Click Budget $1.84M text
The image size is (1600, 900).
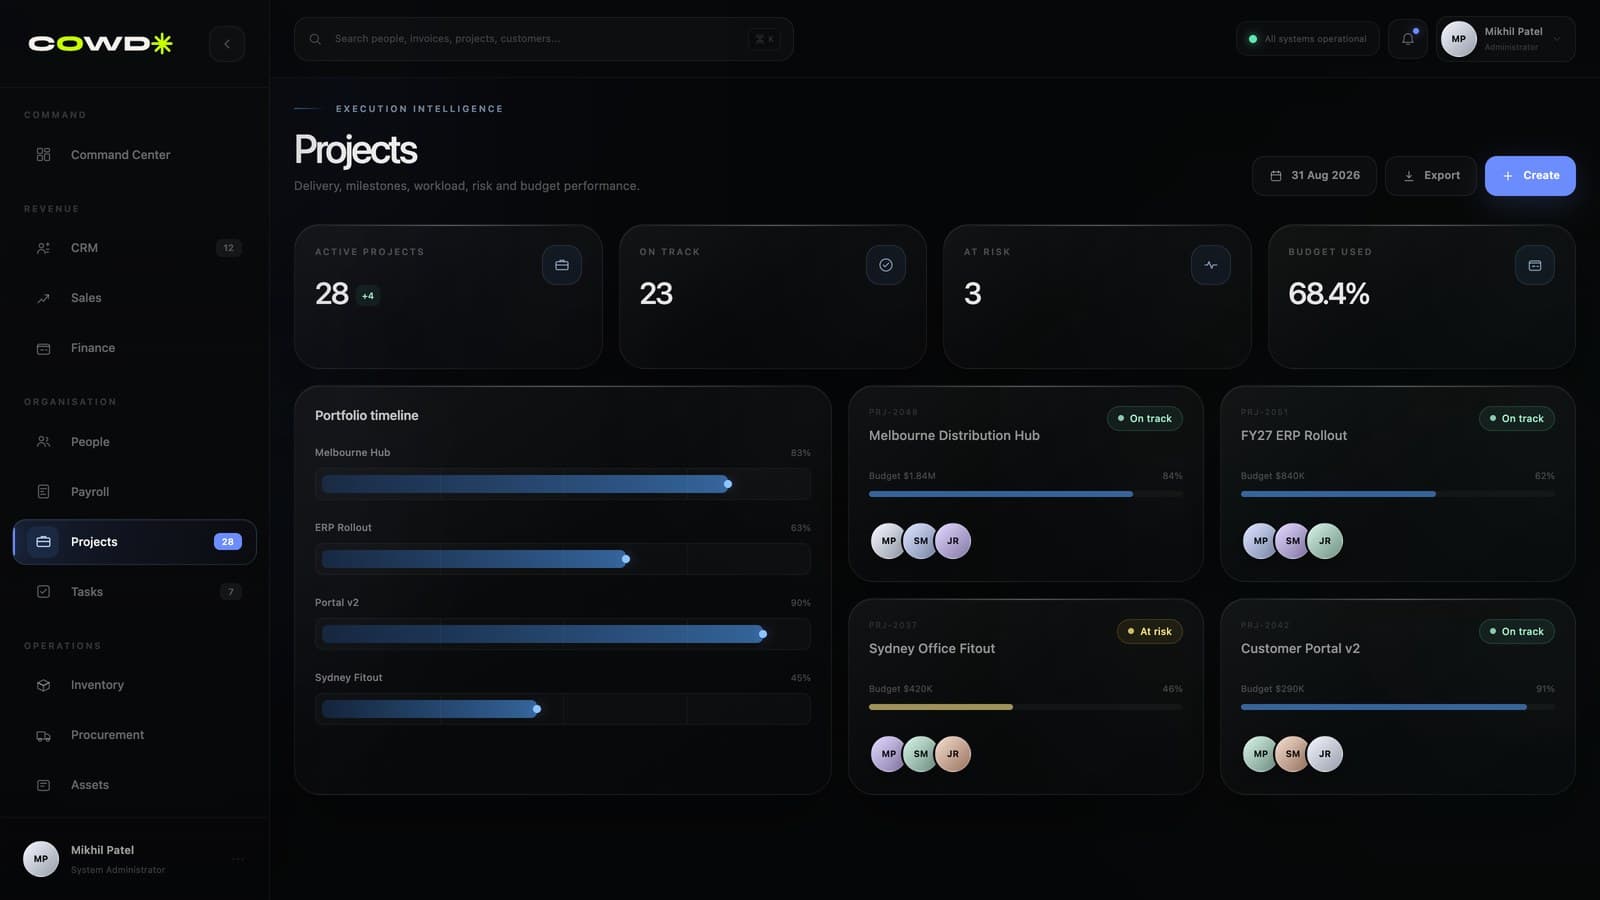(902, 476)
